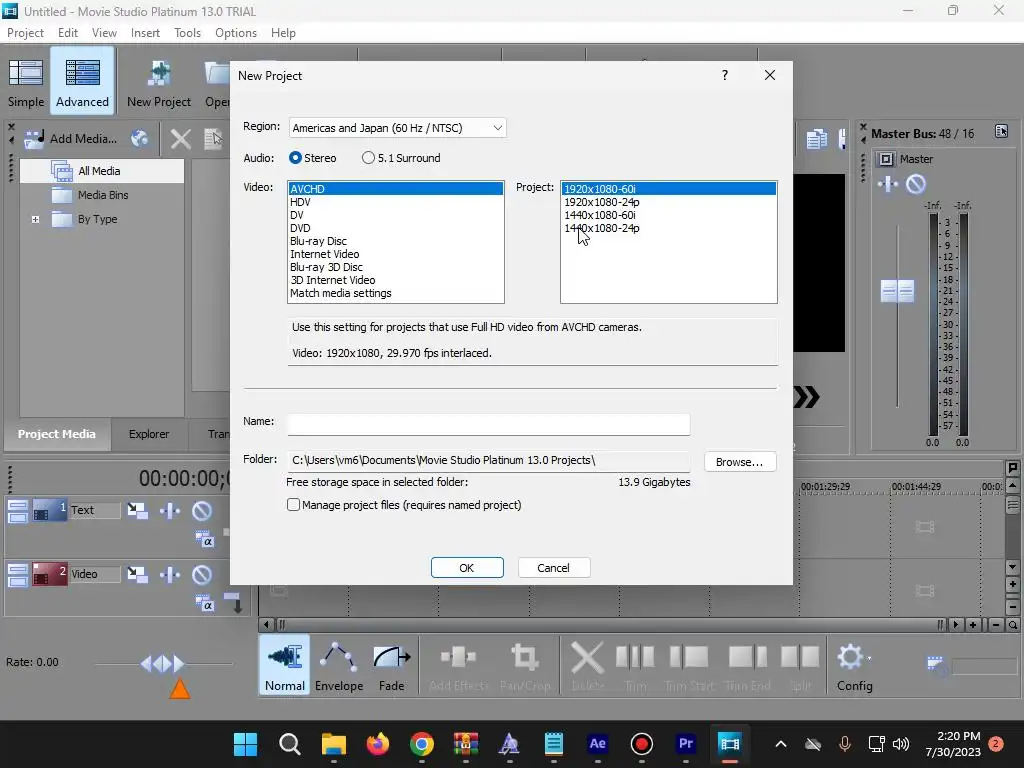The height and width of the screenshot is (768, 1024).
Task: Select 1440x1080-60i project preset
Action: 669,215
